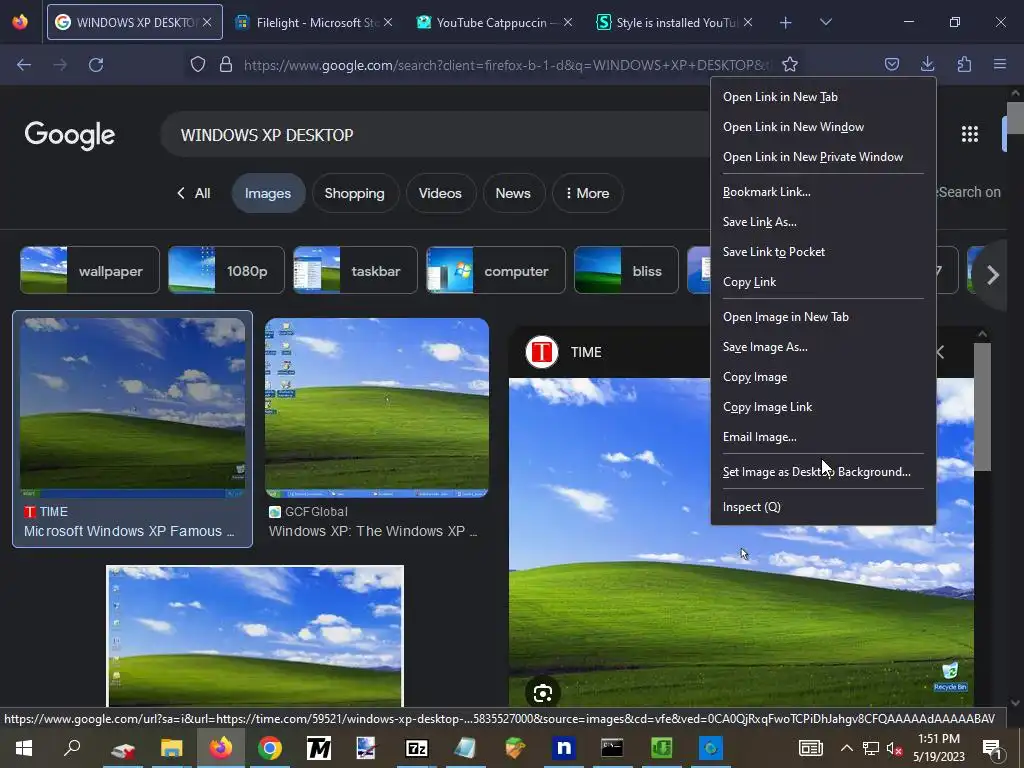
Task: Select Copy Image Link
Action: tap(823, 407)
